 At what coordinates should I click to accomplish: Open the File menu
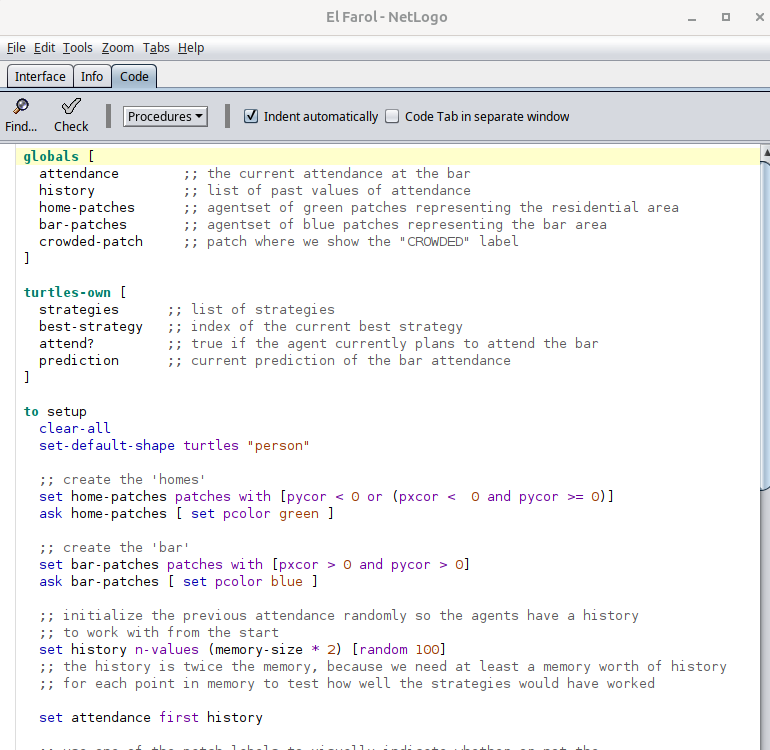[15, 47]
